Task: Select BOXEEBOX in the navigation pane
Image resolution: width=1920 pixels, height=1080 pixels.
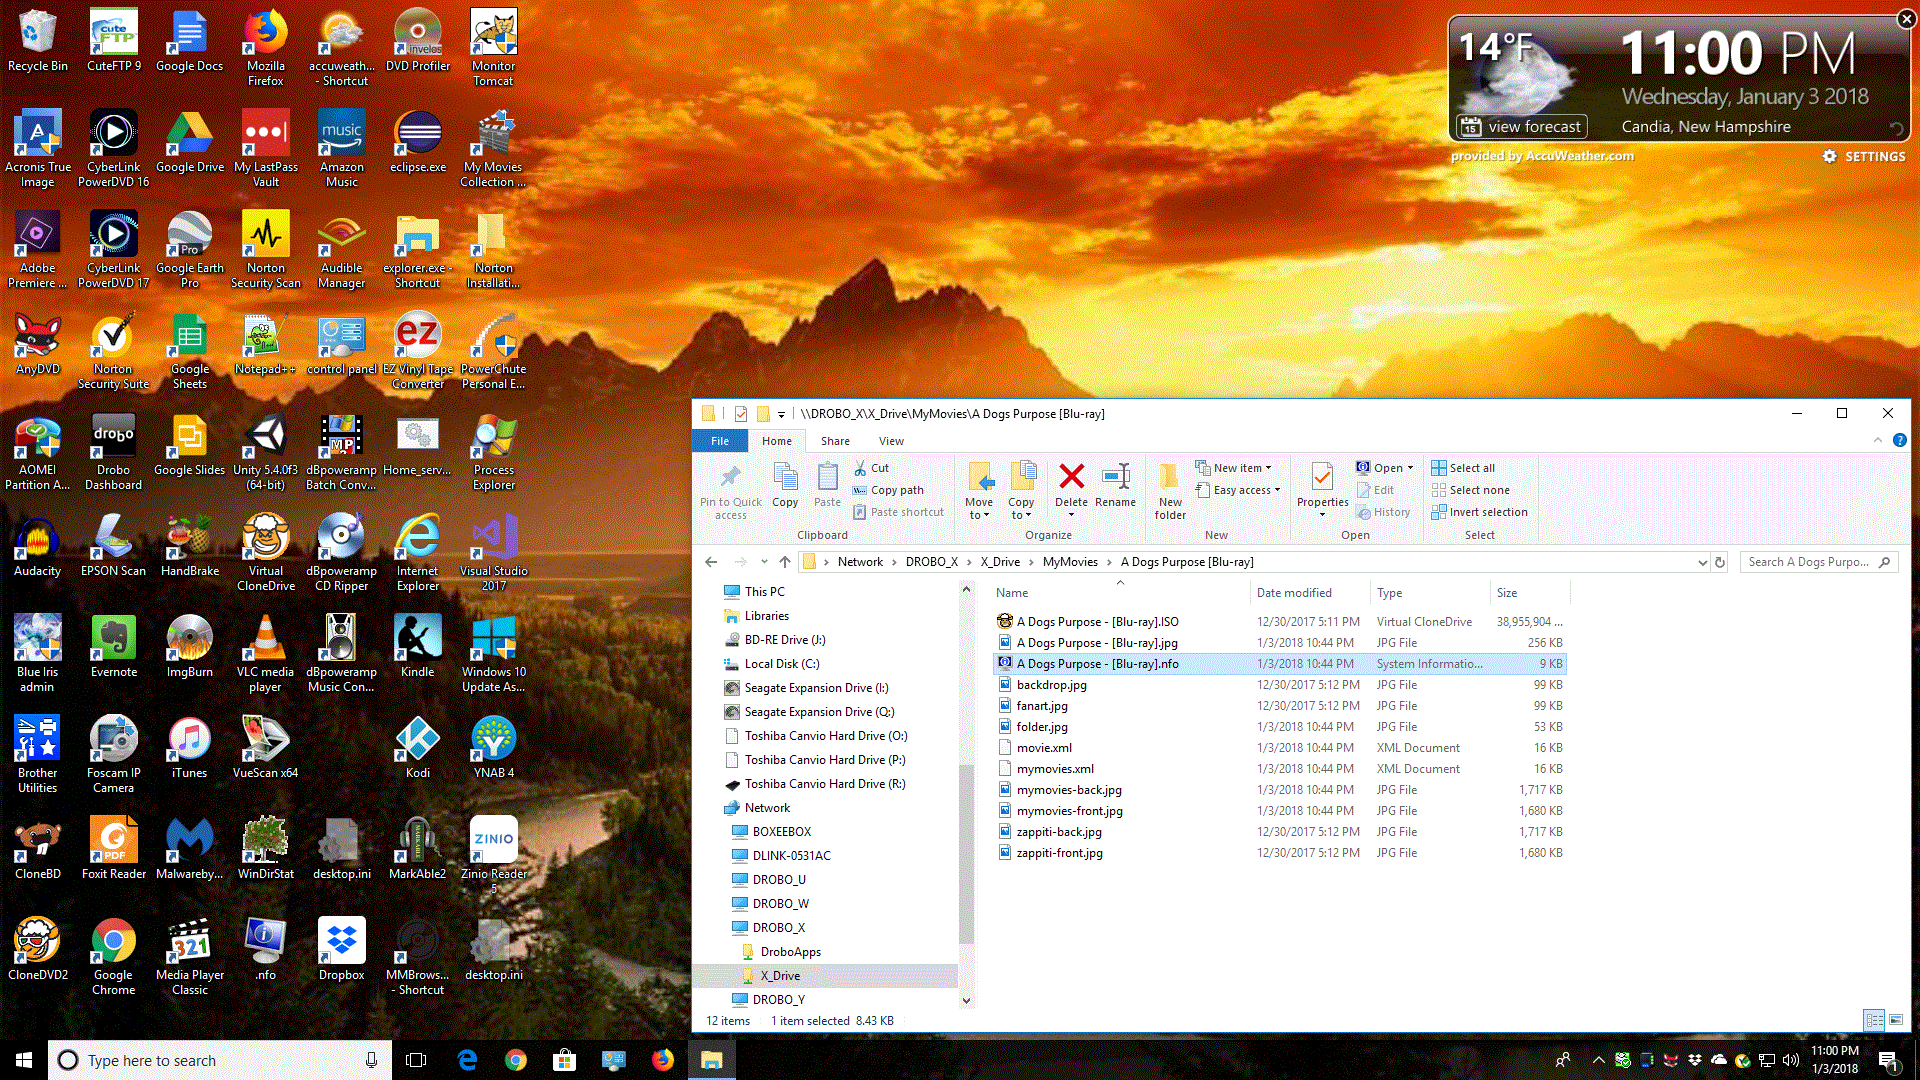Action: [x=781, y=832]
